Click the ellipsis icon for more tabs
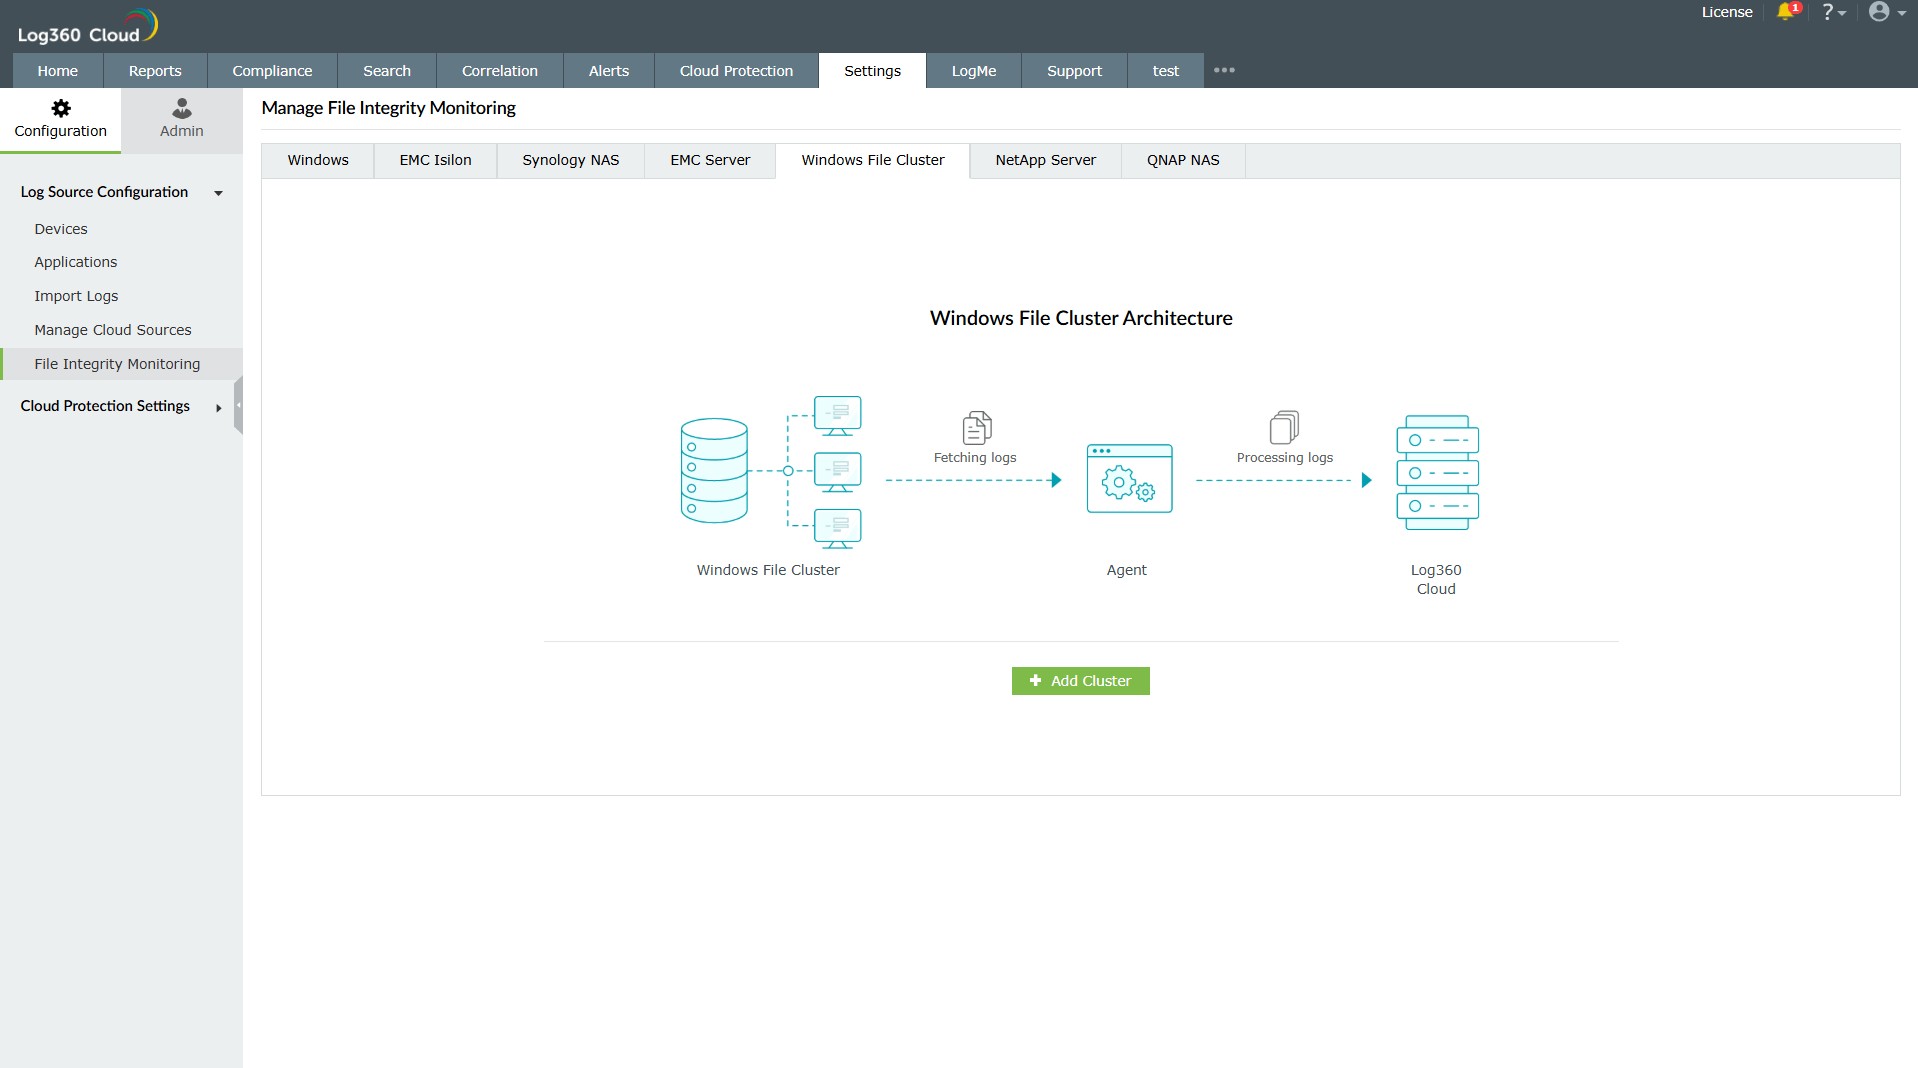The image size is (1918, 1068). (1224, 70)
